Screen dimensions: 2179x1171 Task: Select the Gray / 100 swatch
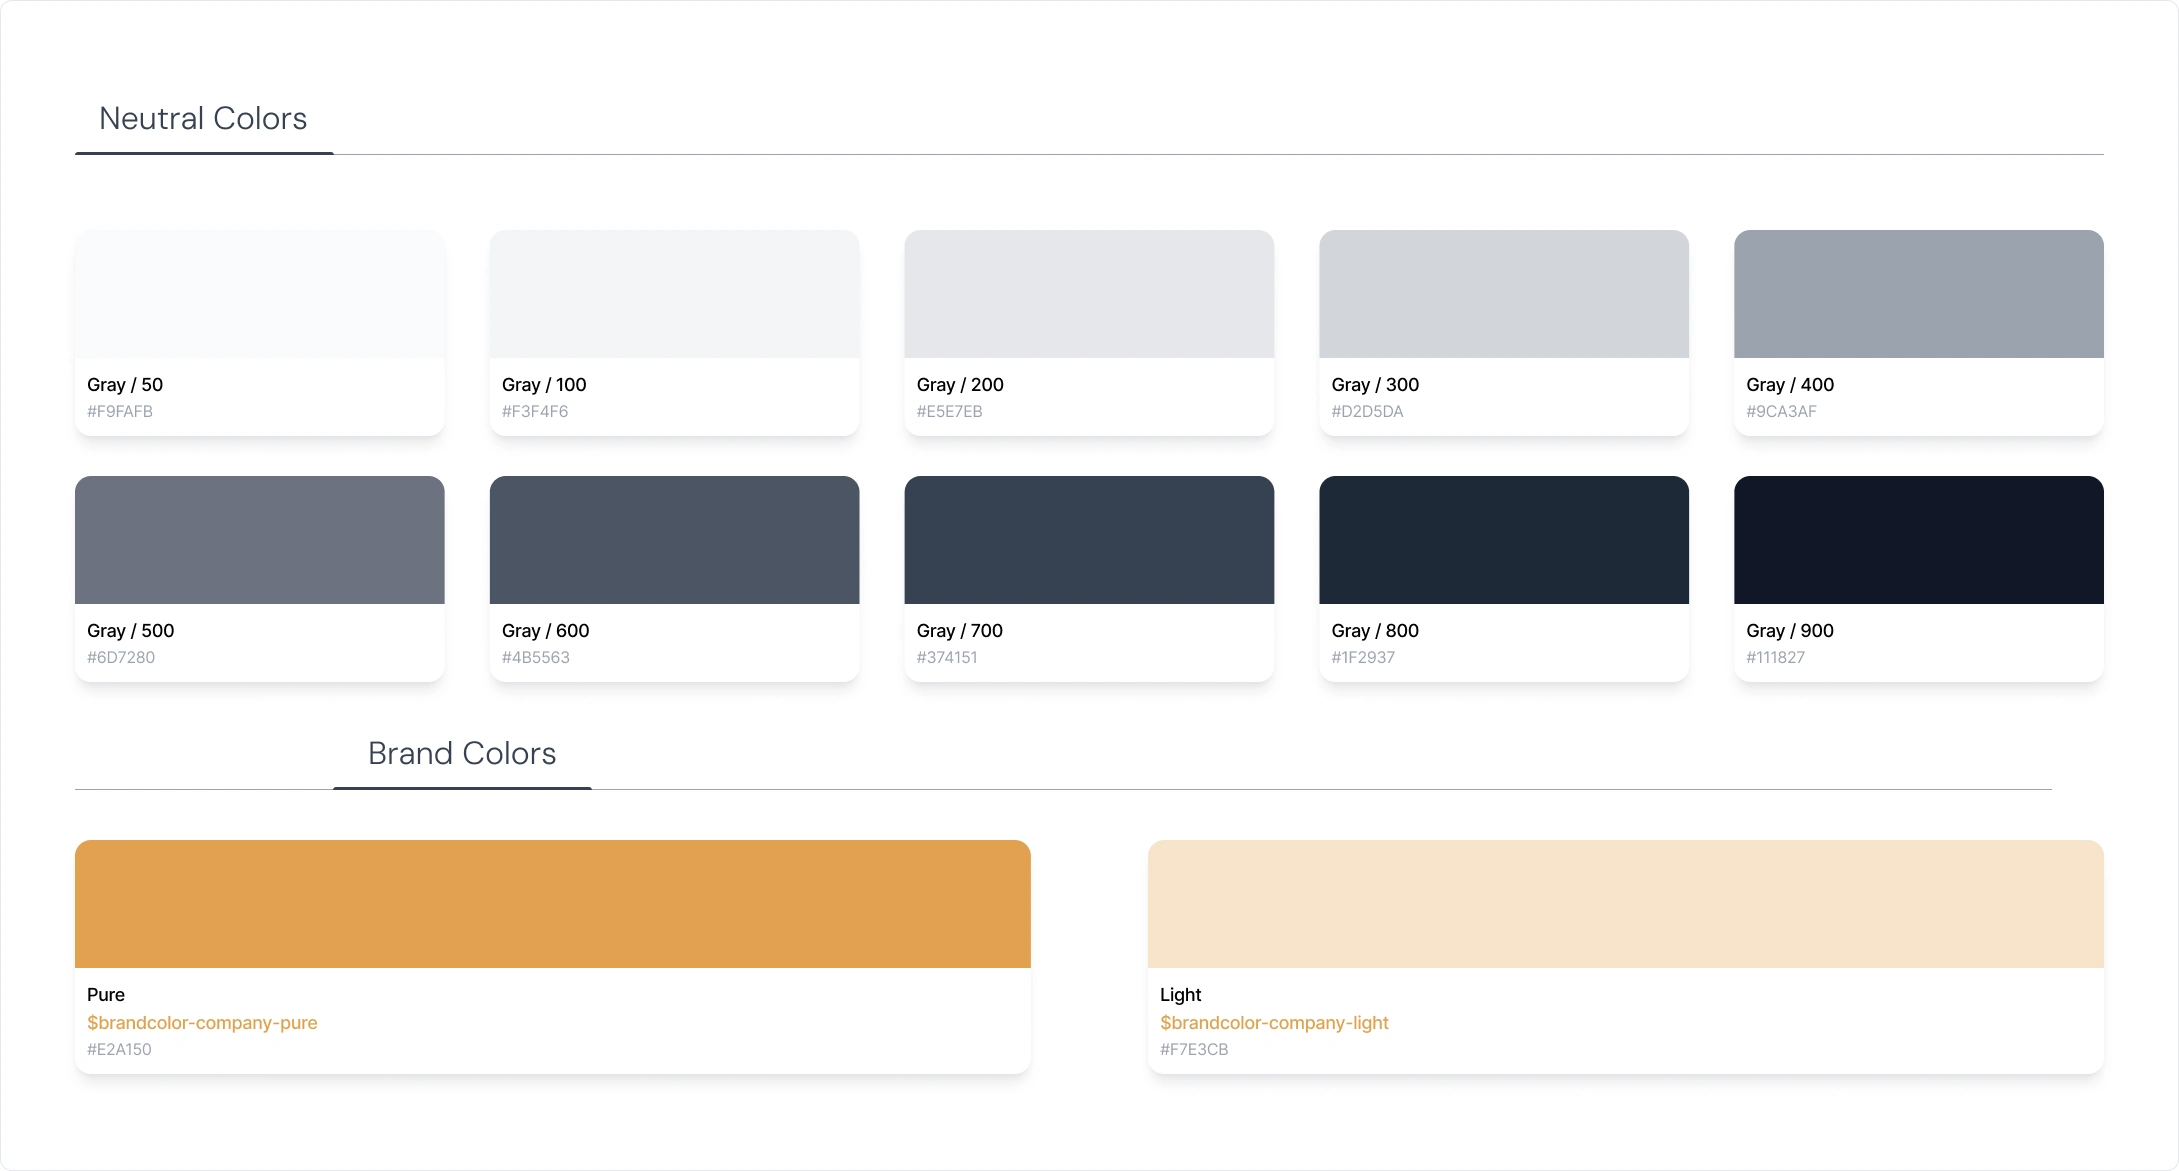(x=674, y=294)
